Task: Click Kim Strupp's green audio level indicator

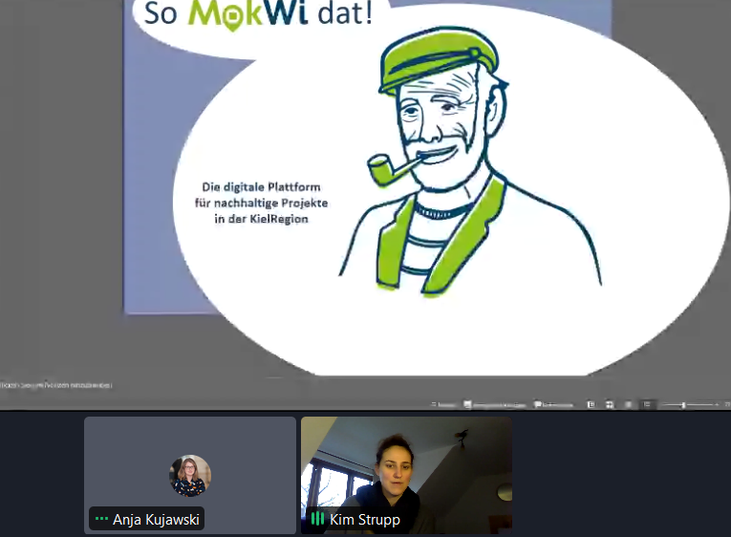Action: 317,519
